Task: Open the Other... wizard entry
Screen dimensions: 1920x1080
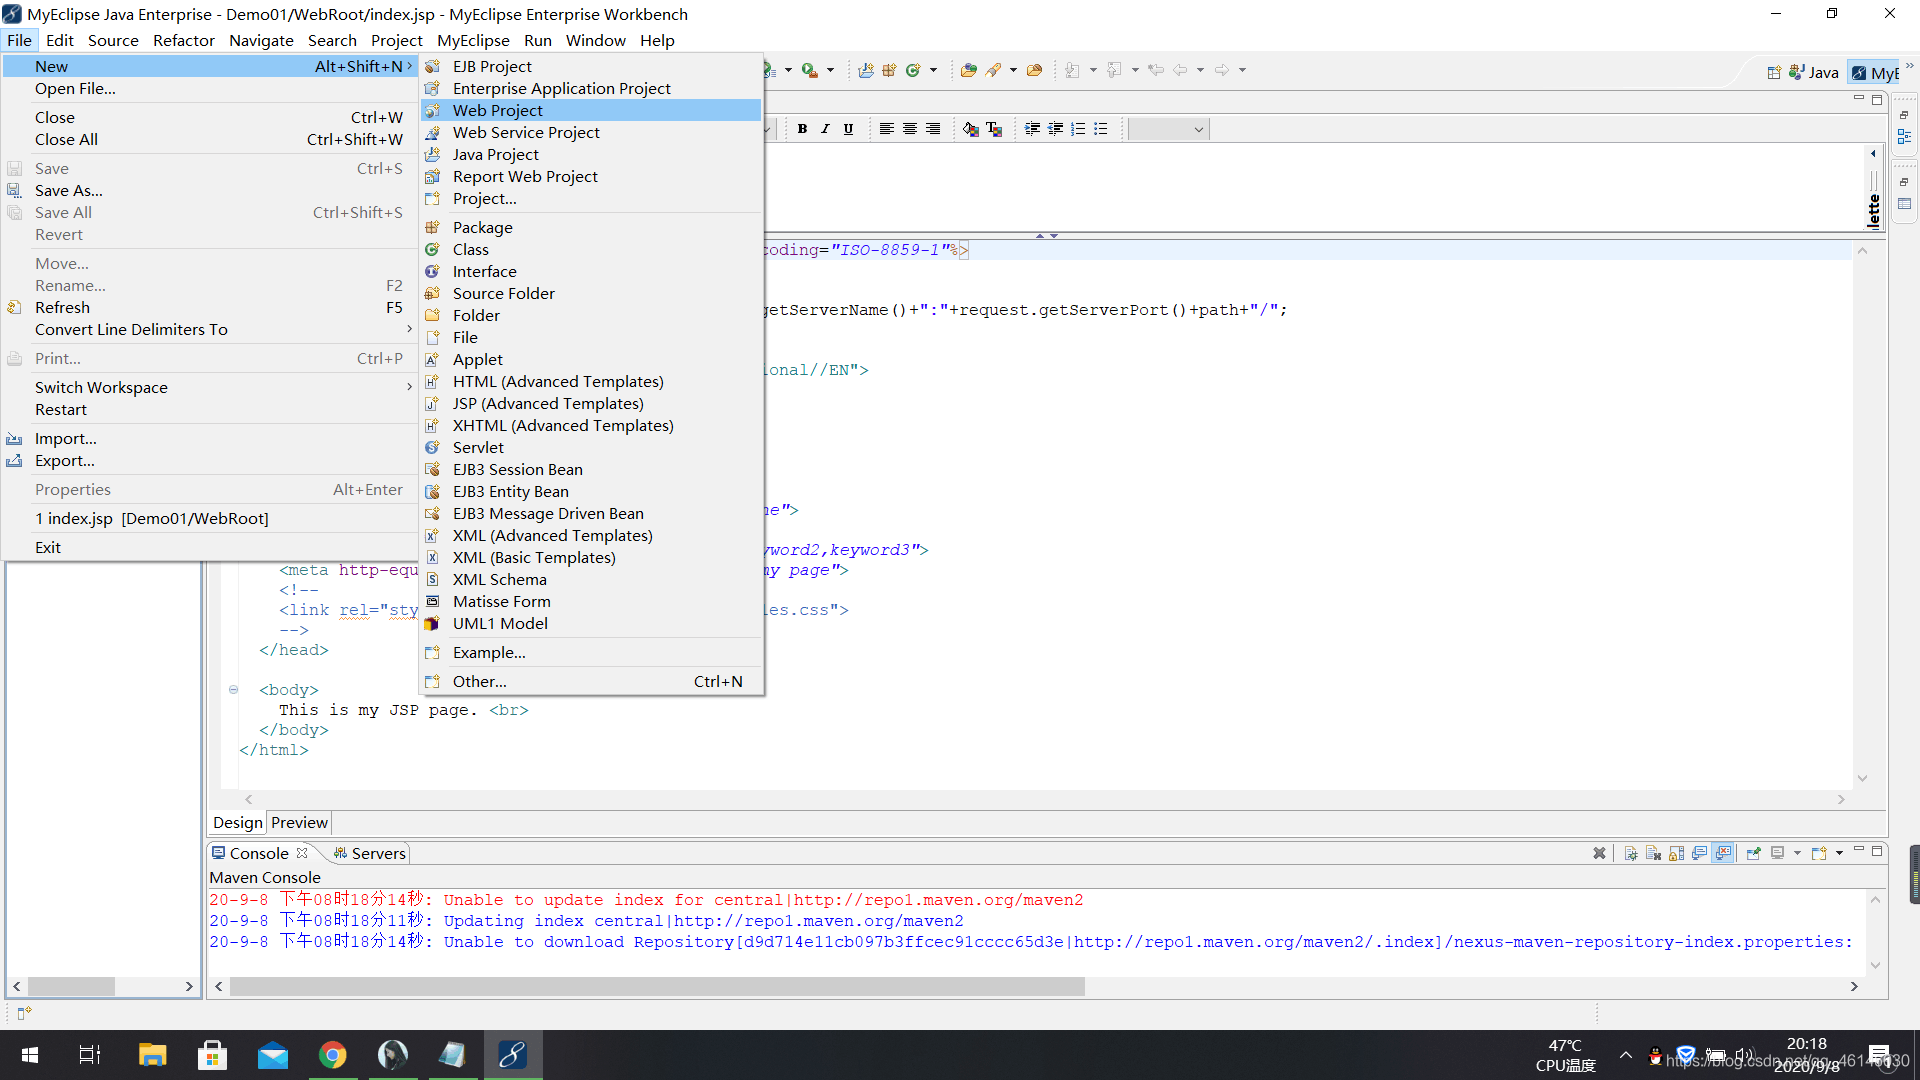Action: pos(591,681)
